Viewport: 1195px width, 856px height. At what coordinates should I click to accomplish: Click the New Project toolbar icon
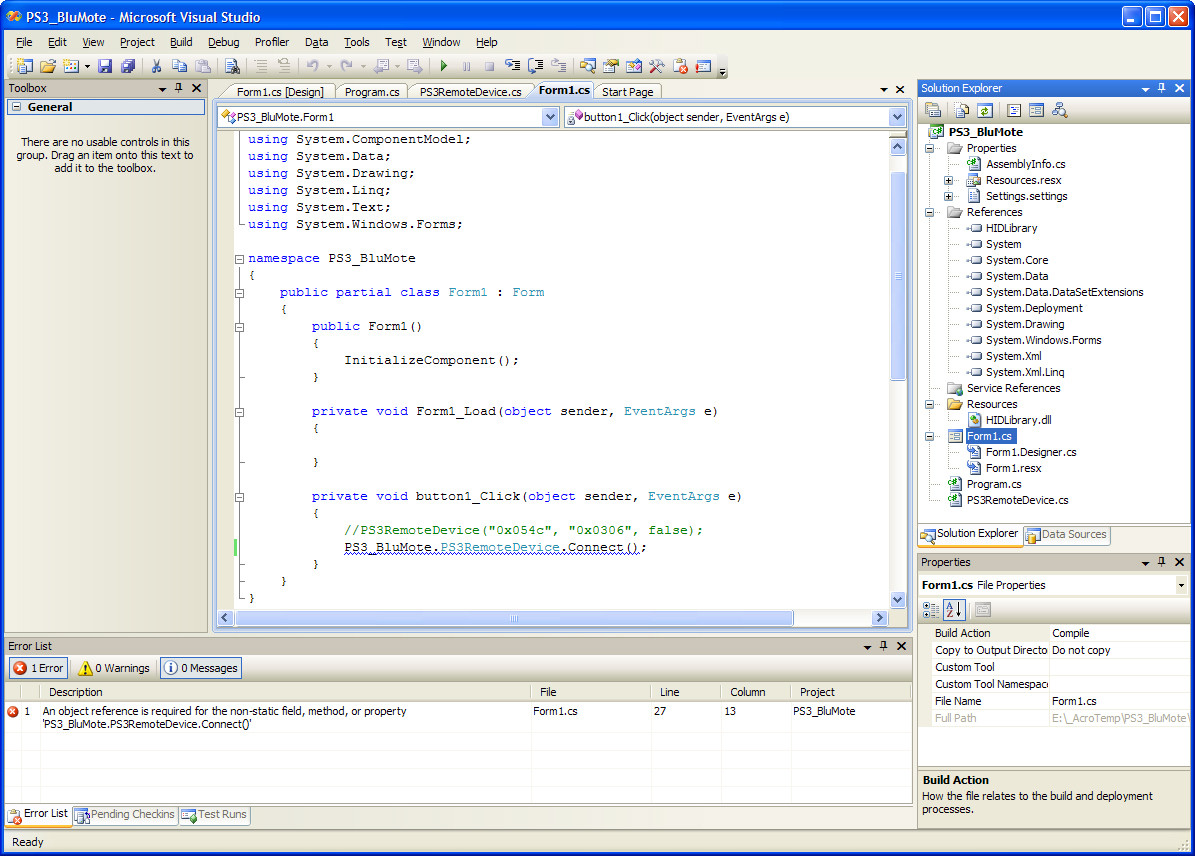pyautogui.click(x=24, y=66)
